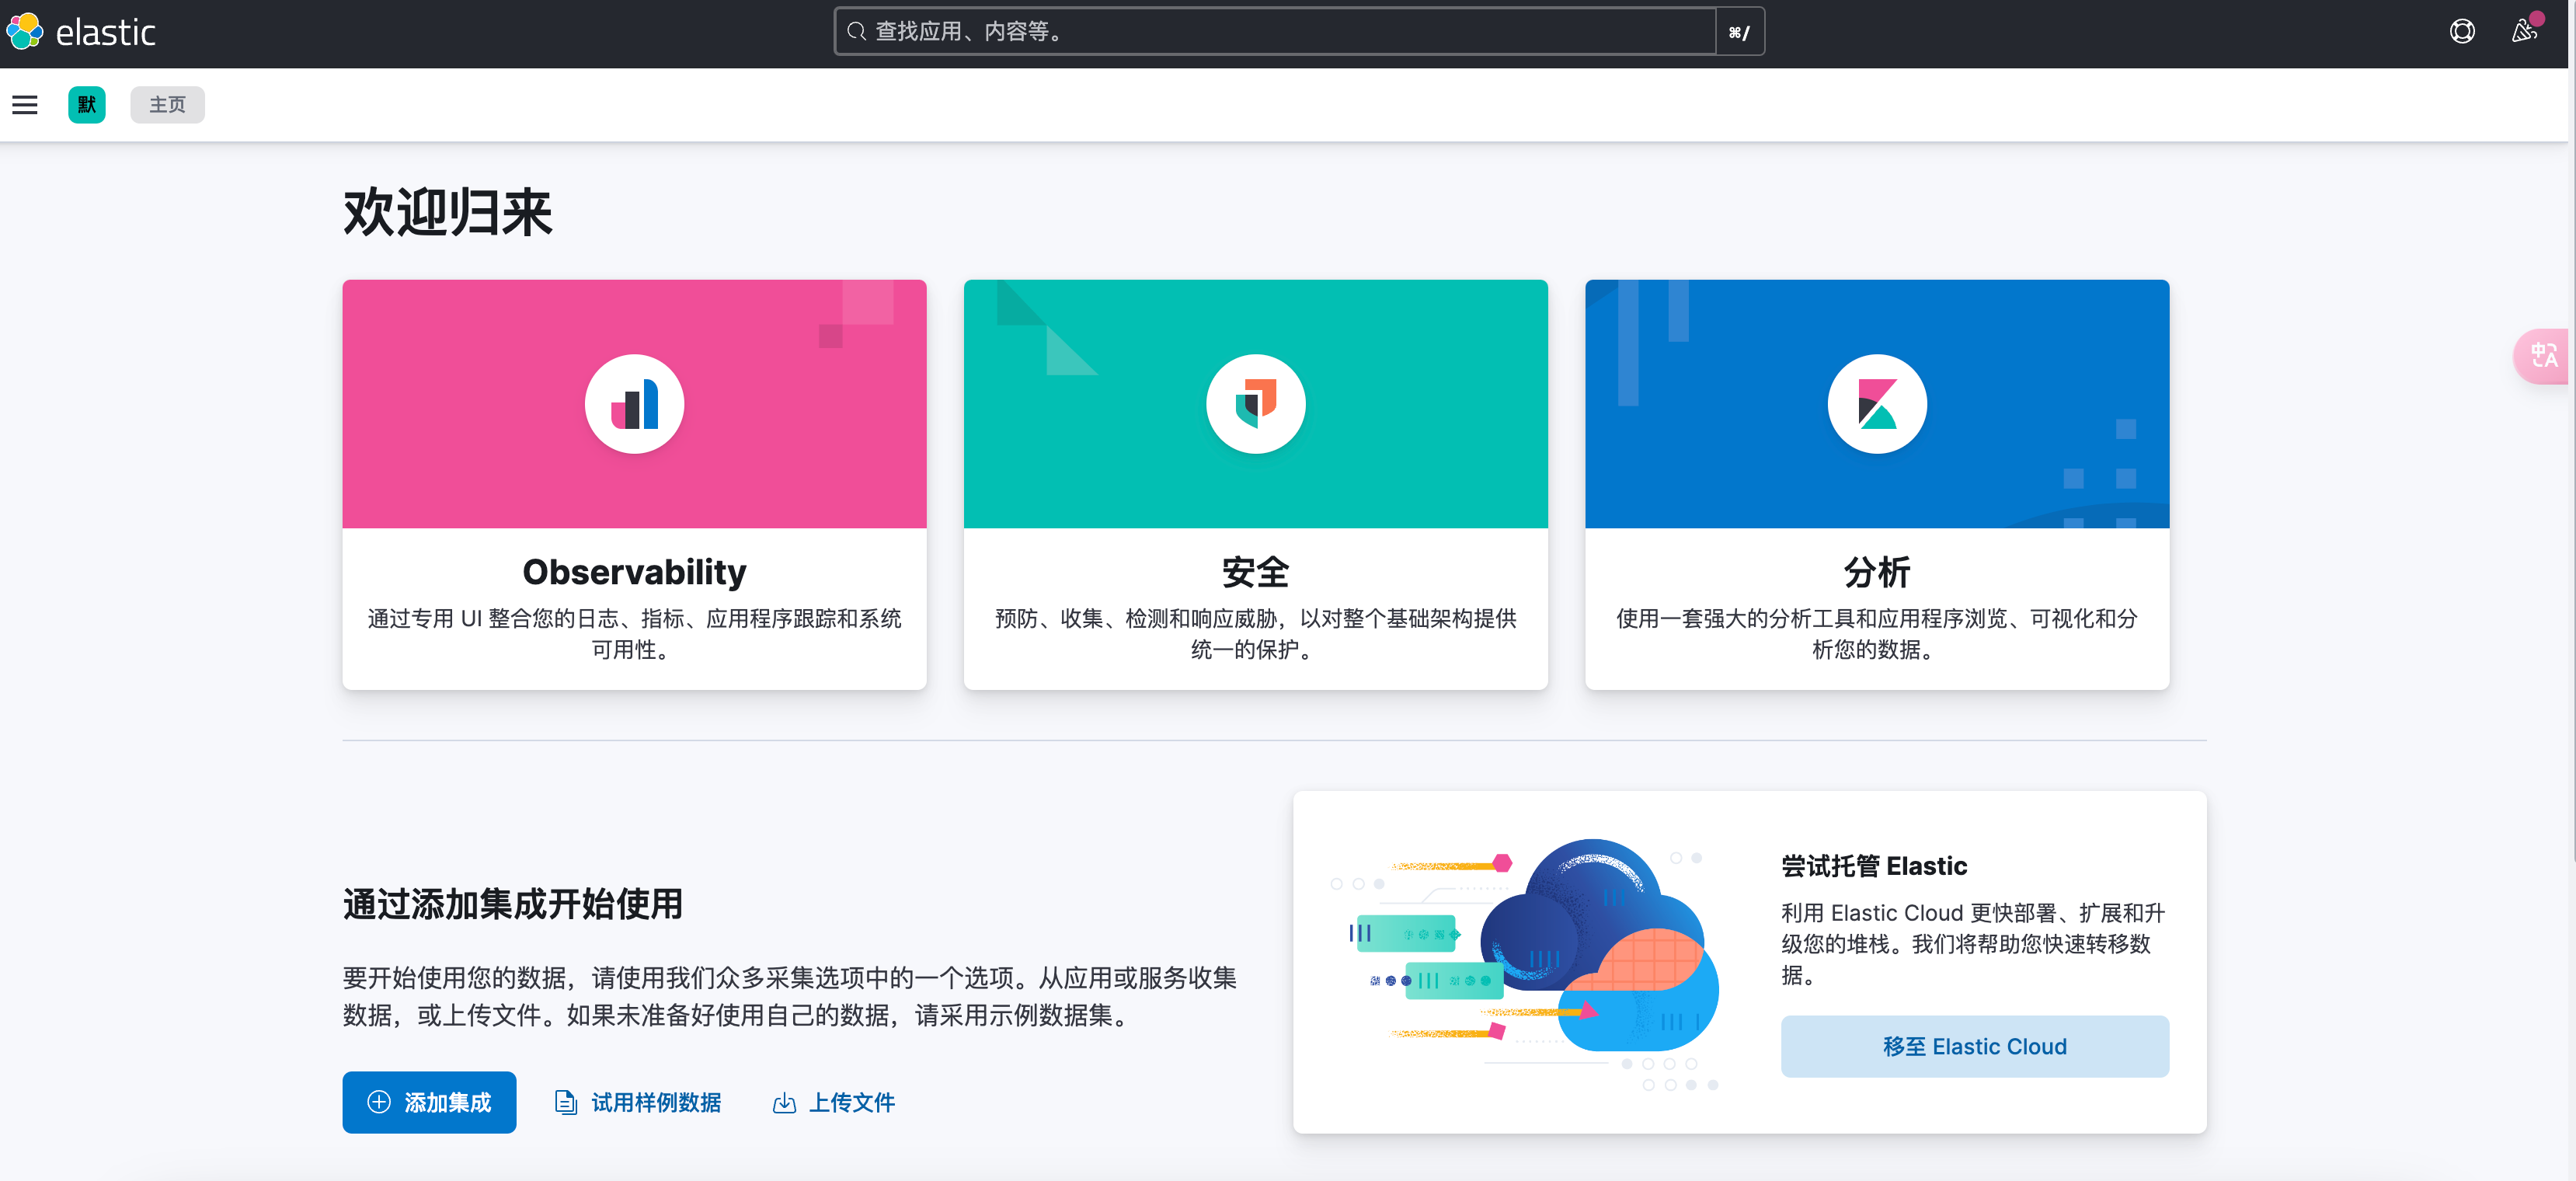Click the 移至 Elastic Cloud button

(x=1974, y=1046)
